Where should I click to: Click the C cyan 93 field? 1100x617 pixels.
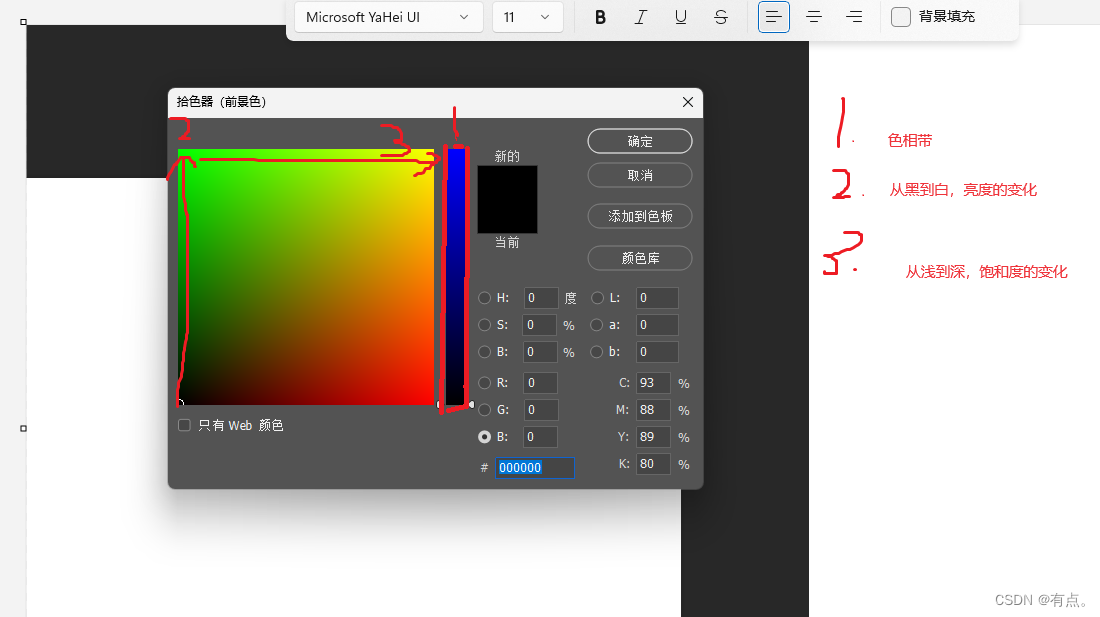point(653,383)
